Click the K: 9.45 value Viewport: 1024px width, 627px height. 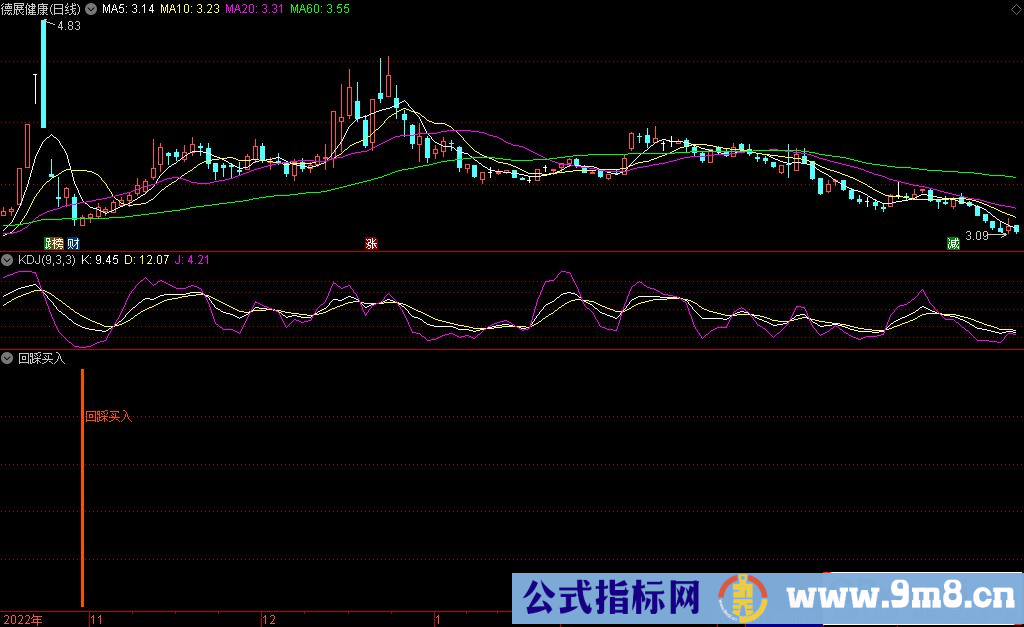[99, 260]
